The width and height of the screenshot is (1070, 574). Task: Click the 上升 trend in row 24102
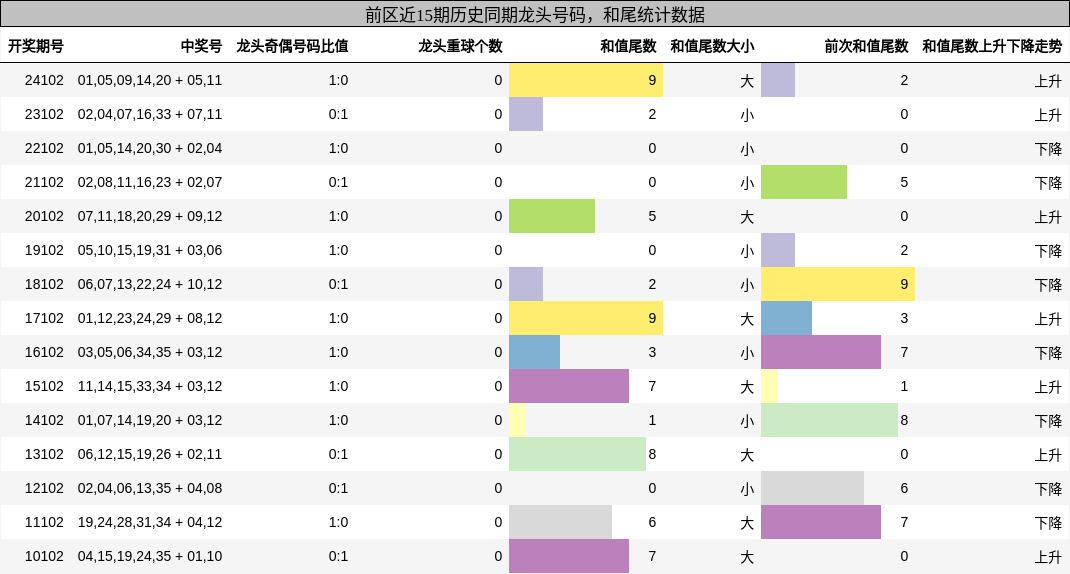pyautogui.click(x=1048, y=81)
